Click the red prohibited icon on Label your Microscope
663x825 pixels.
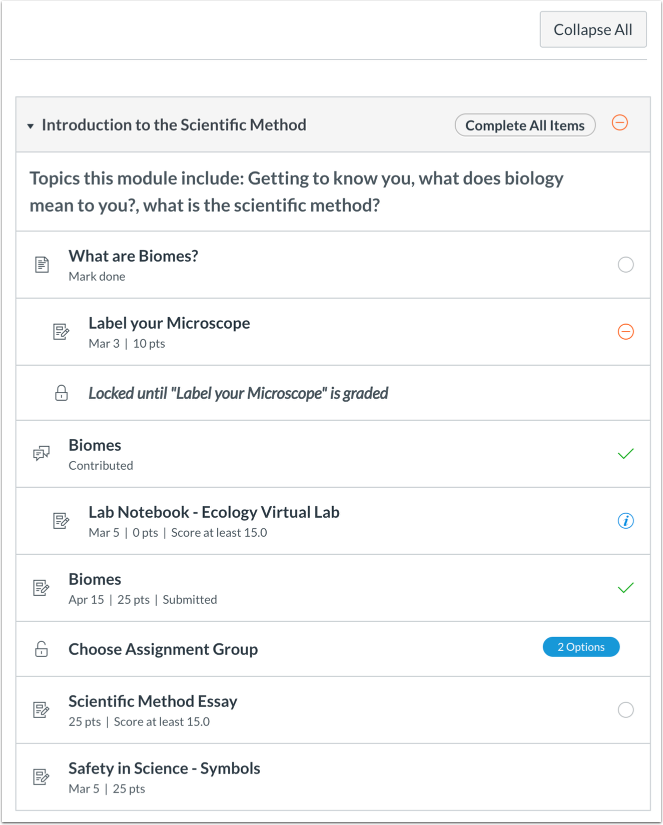(x=626, y=331)
